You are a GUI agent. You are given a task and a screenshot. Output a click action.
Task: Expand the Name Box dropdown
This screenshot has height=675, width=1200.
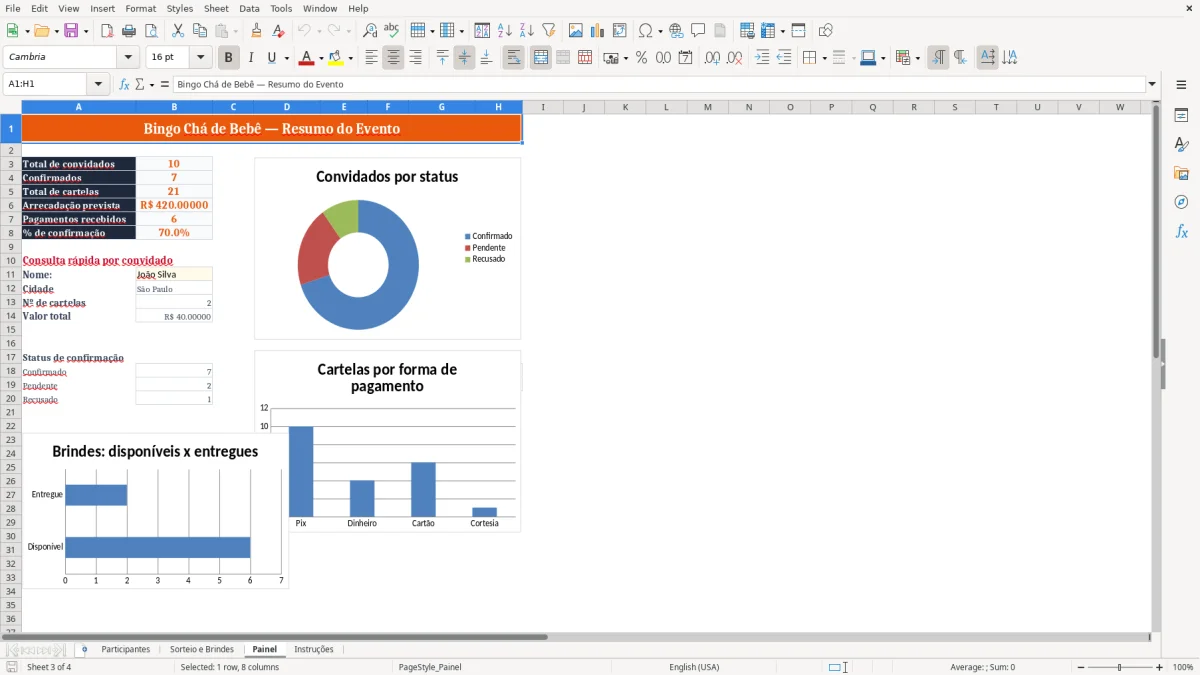98,84
